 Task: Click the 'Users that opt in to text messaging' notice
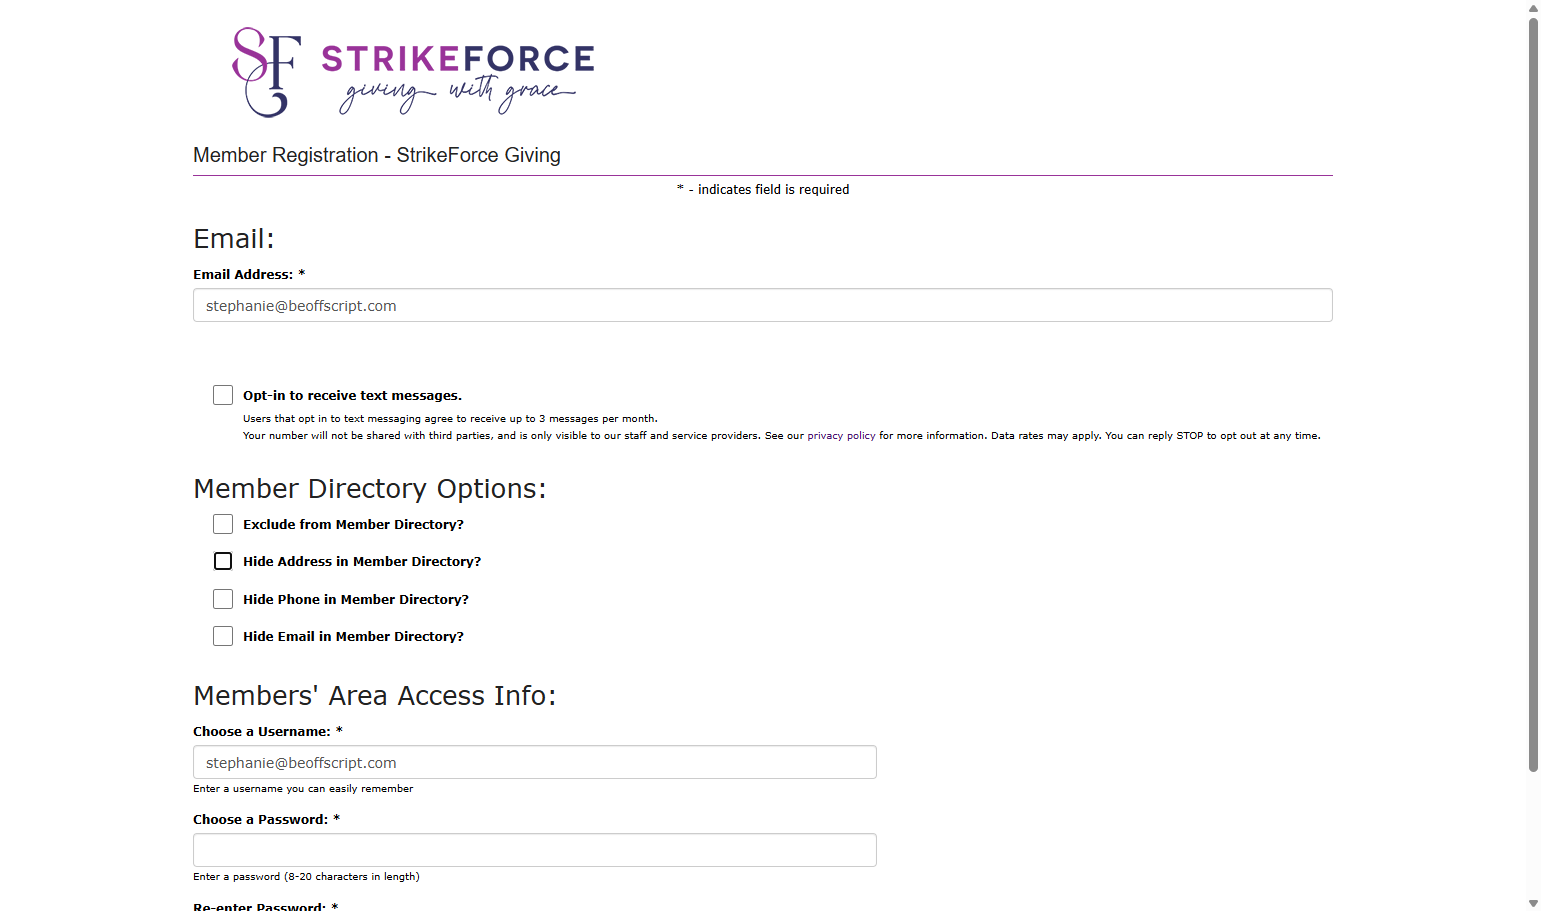coord(450,419)
